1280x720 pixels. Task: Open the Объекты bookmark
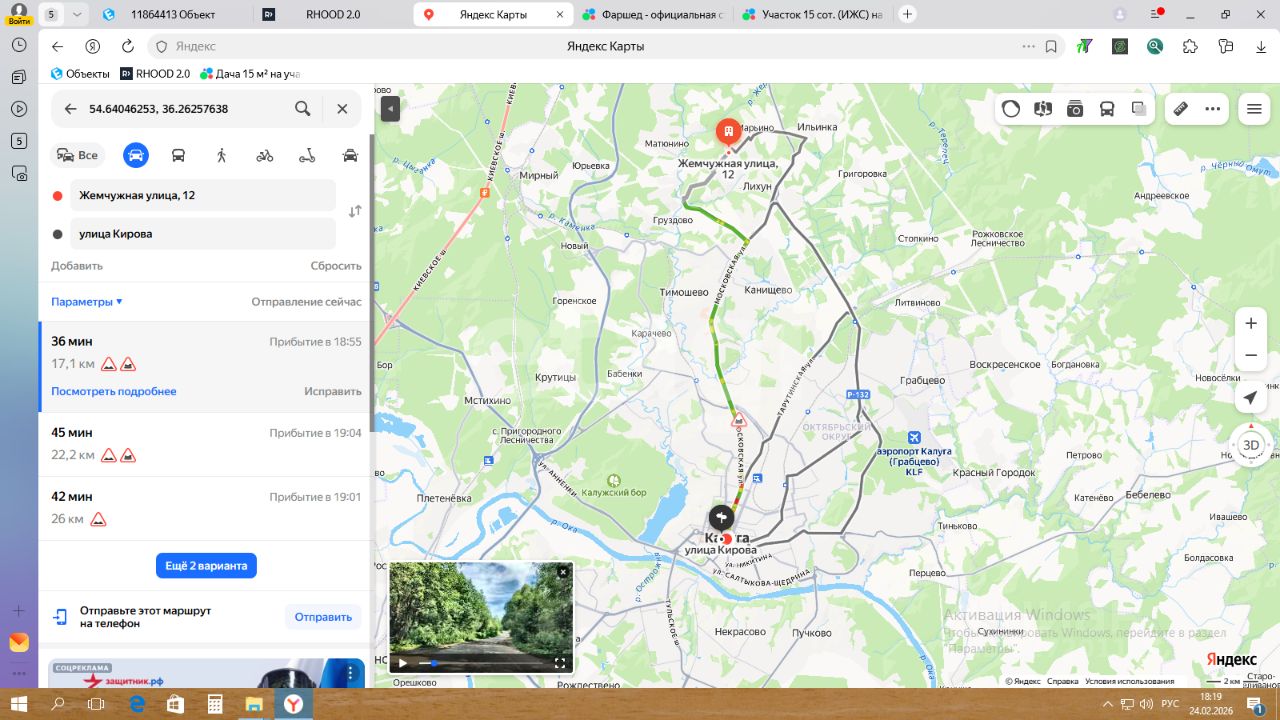tap(80, 74)
